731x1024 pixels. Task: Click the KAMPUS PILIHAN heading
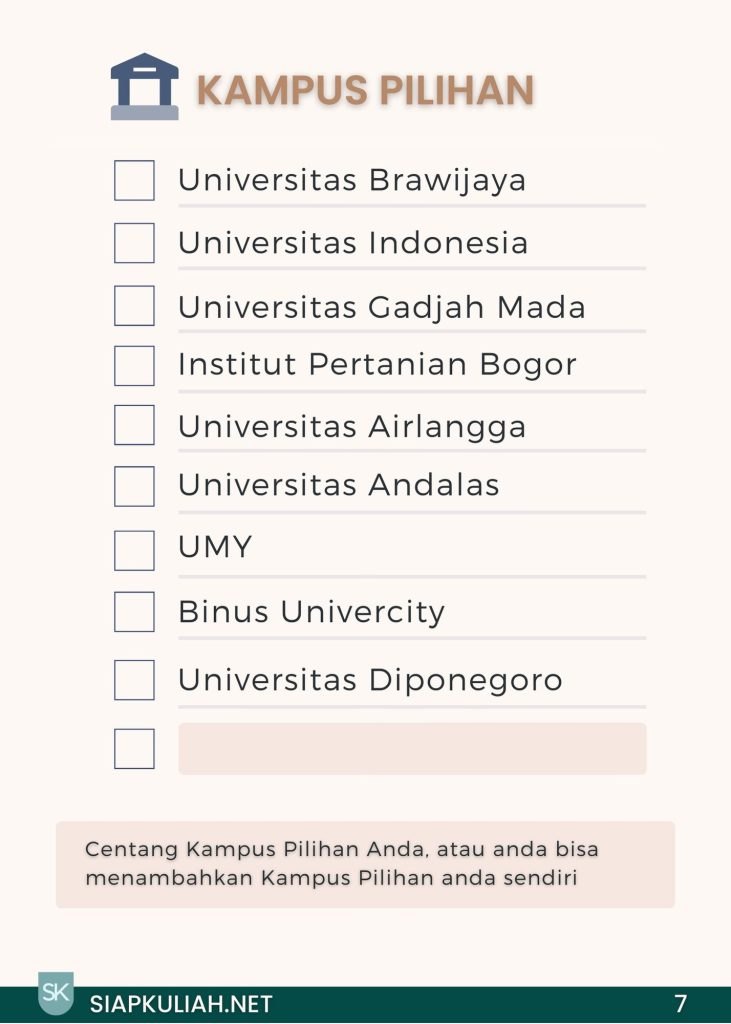[365, 90]
